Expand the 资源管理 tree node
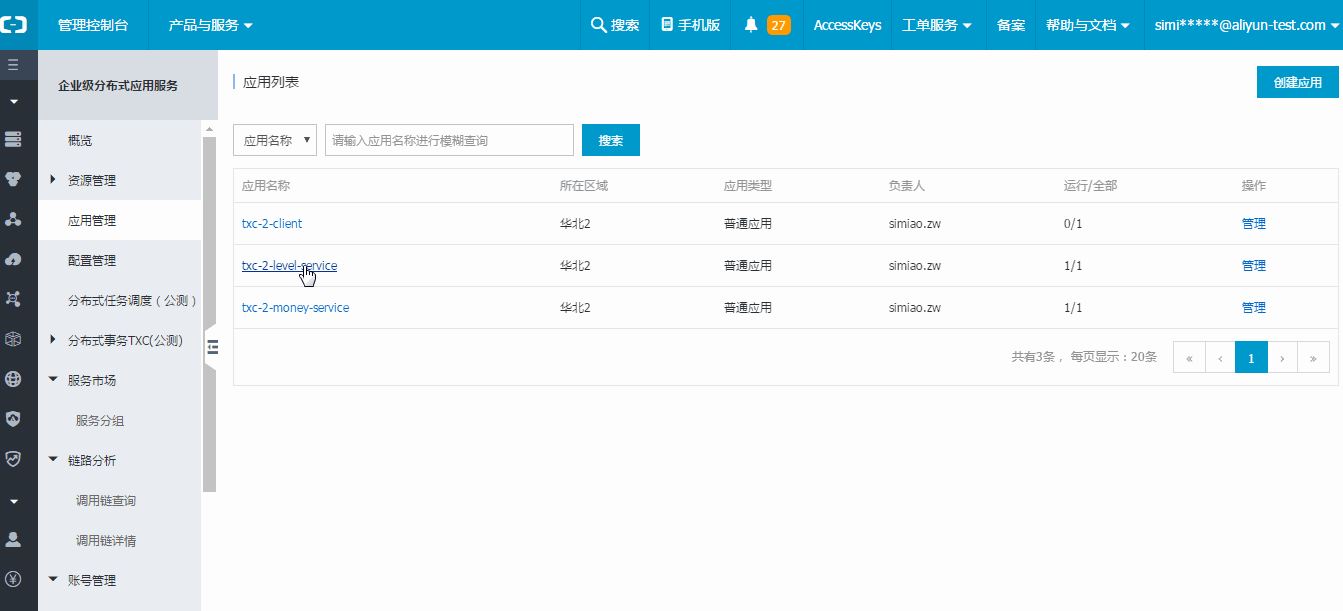The width and height of the screenshot is (1343, 611). coord(53,180)
